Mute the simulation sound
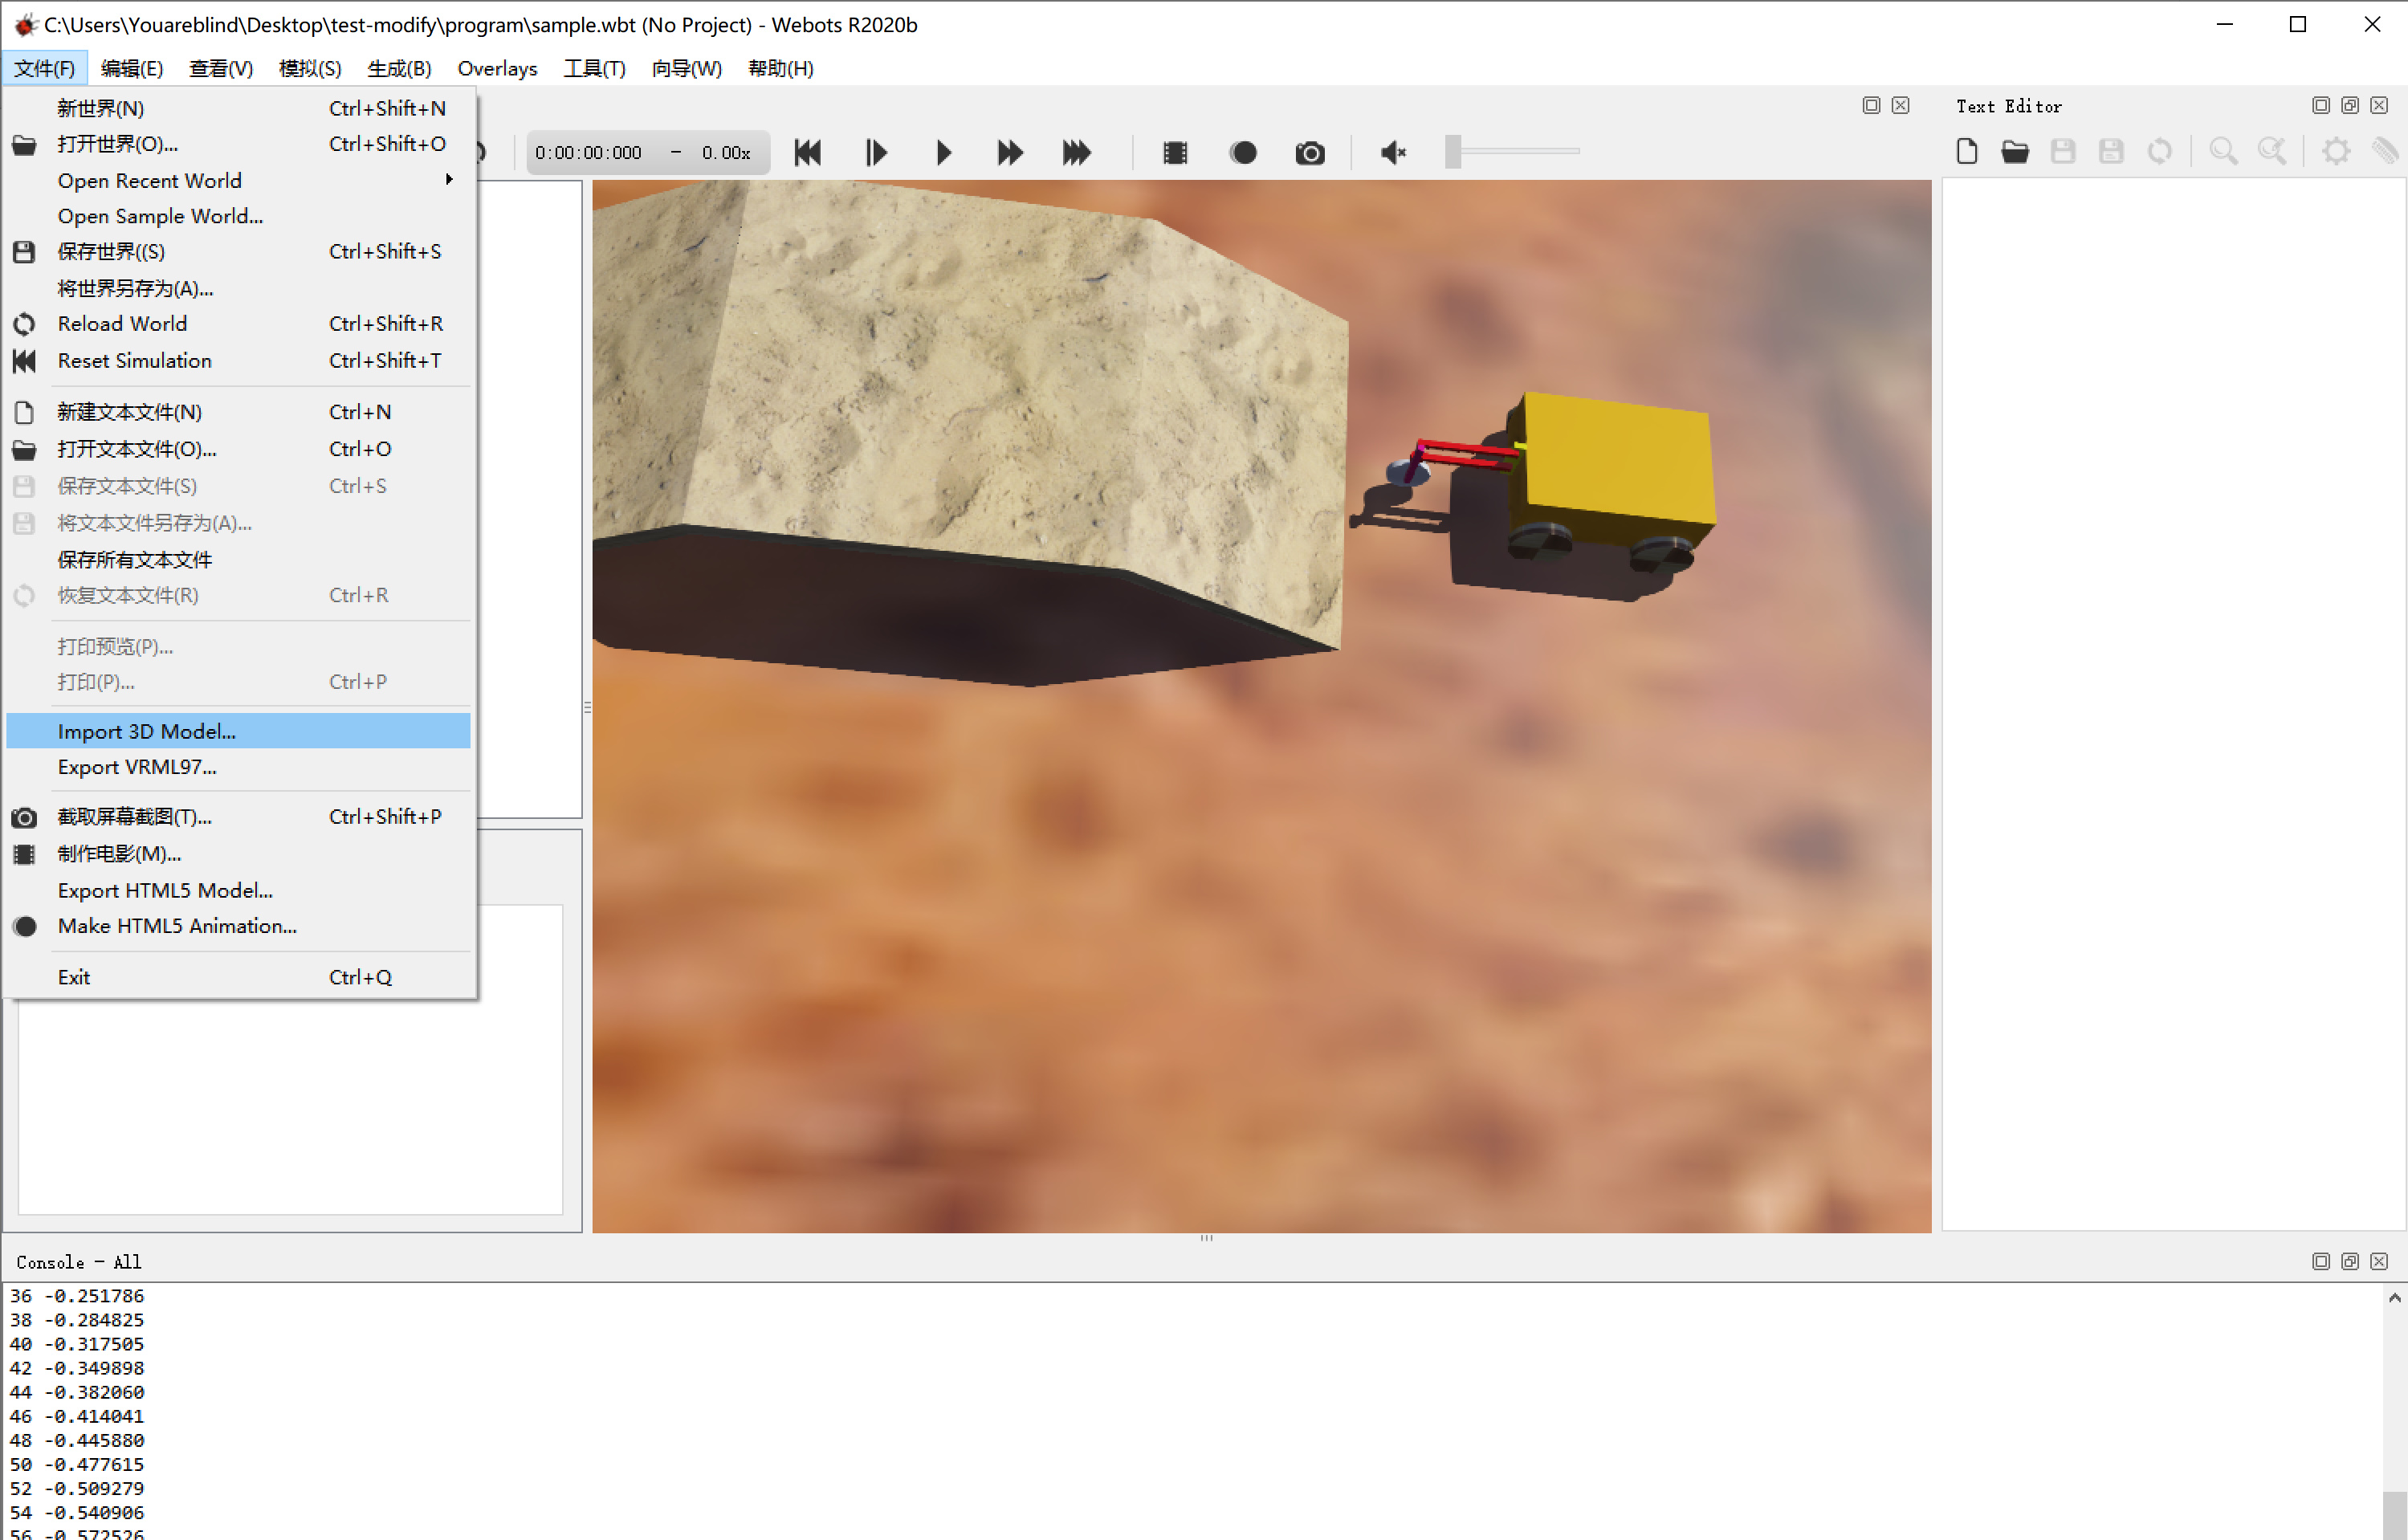 point(1392,152)
